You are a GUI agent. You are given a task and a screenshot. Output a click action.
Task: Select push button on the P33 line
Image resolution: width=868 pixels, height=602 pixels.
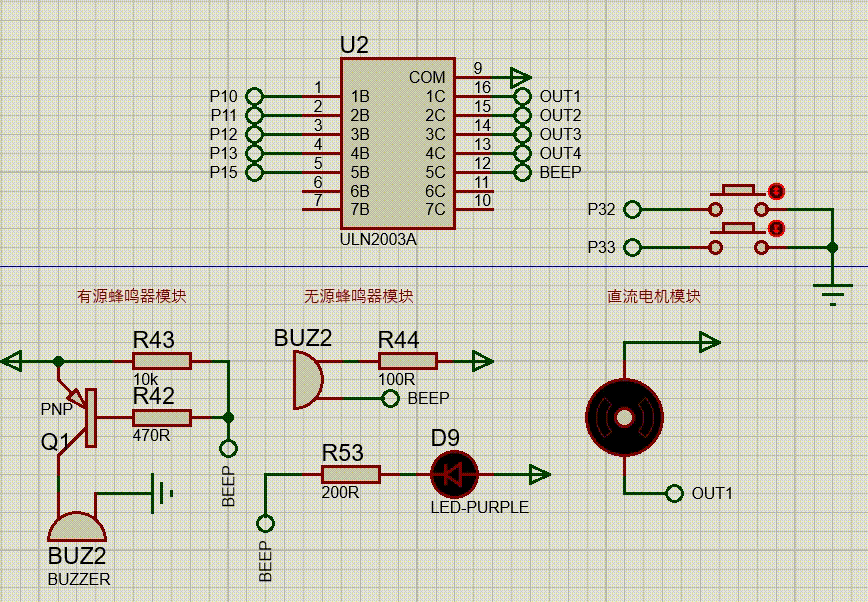point(738,238)
